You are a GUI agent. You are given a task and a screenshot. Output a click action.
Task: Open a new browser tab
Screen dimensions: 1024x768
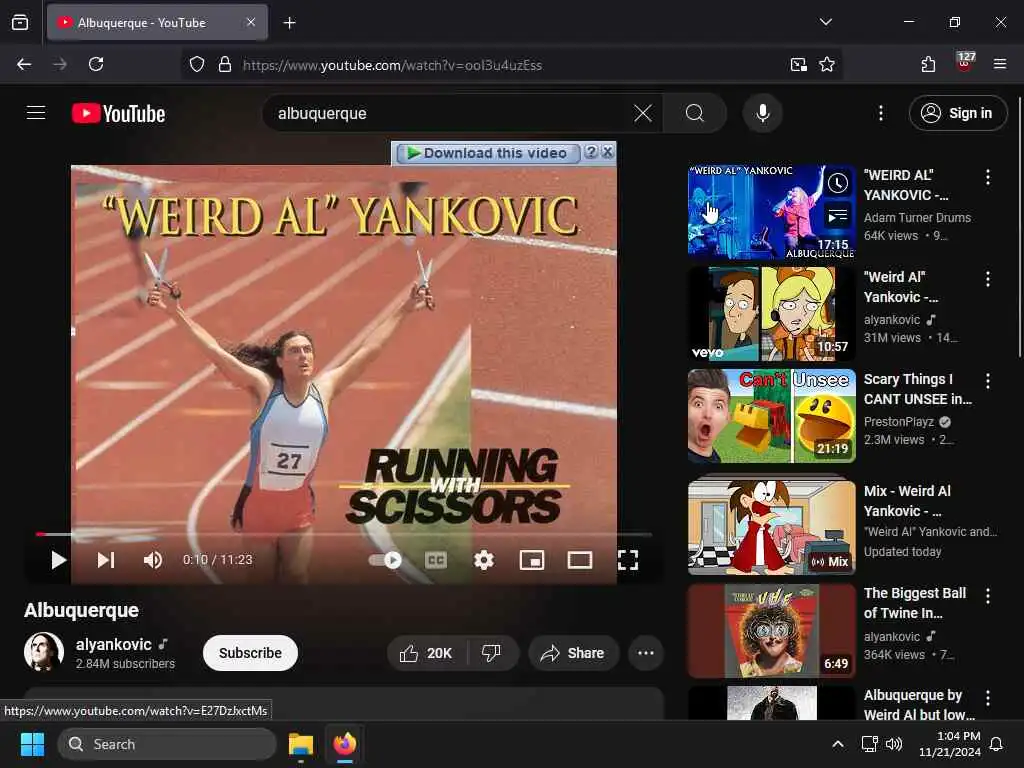click(x=289, y=23)
